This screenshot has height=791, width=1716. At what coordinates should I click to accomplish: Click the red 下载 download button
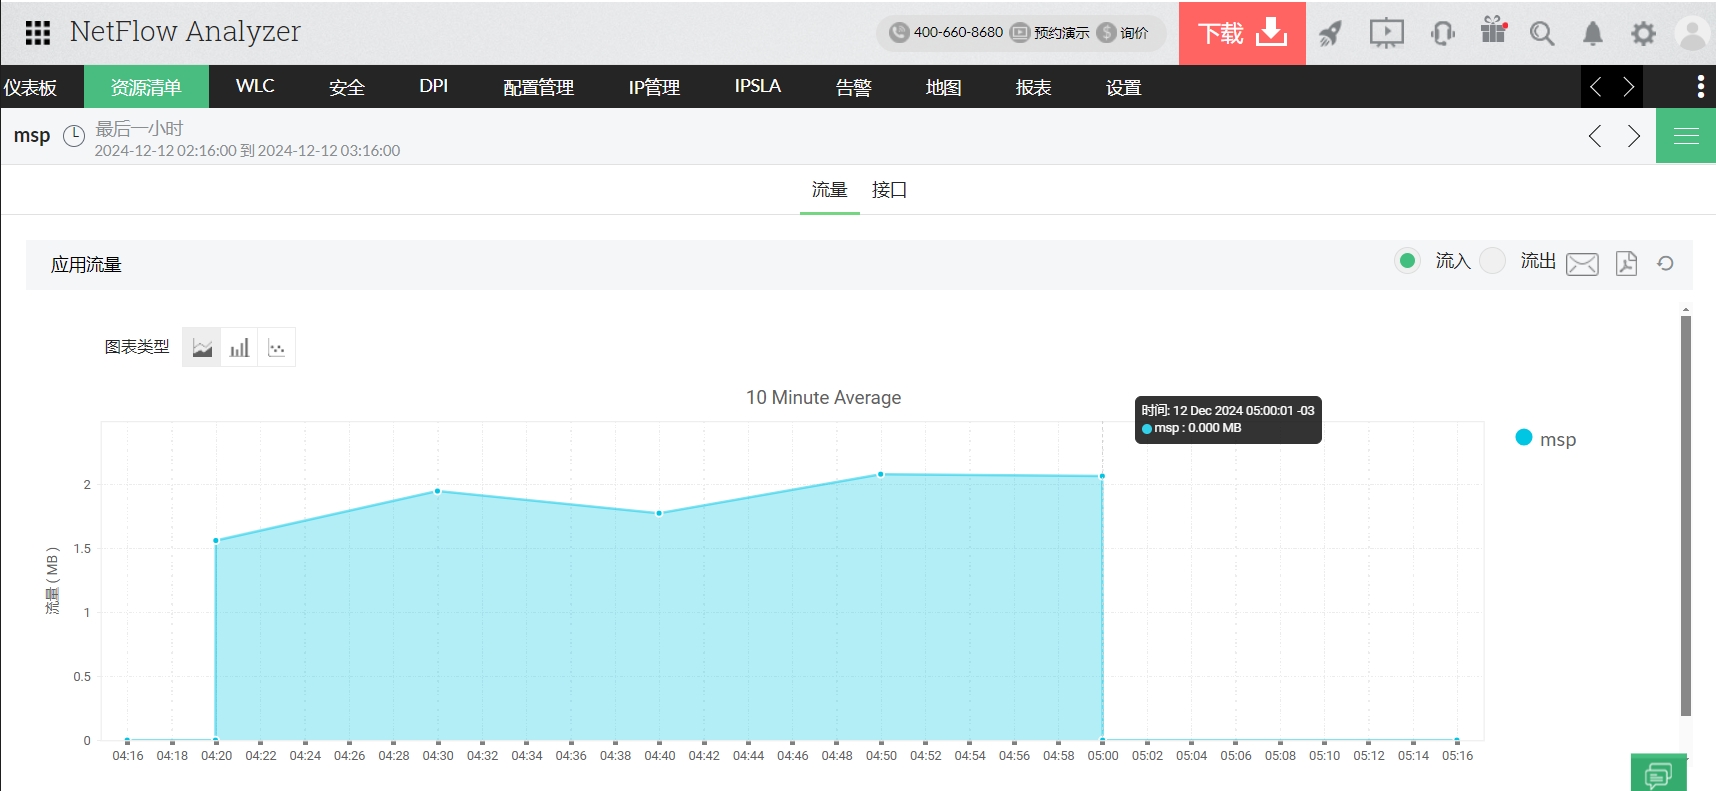click(x=1242, y=33)
